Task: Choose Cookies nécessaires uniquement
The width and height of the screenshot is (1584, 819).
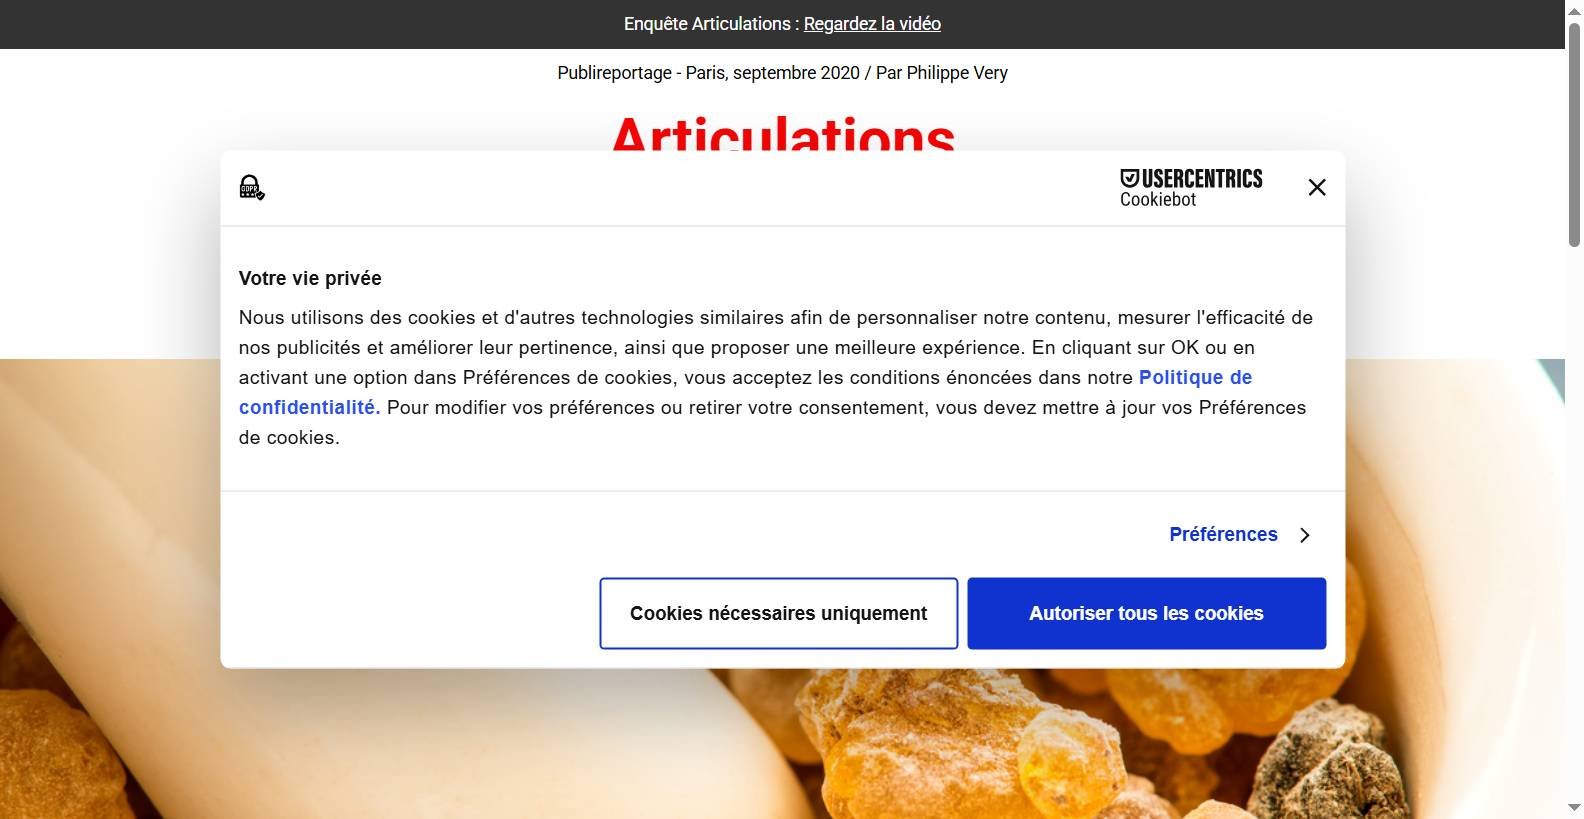Action: 778,613
